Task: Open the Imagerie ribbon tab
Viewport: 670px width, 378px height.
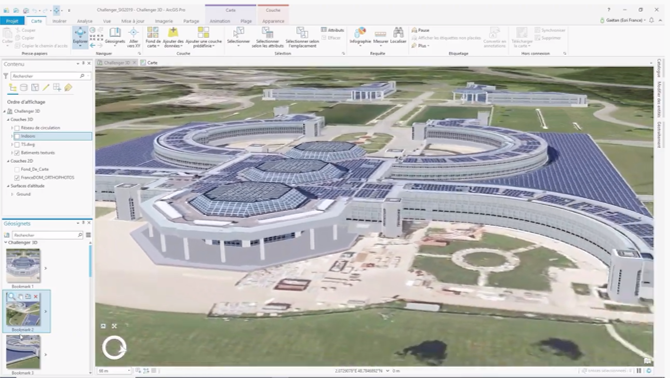Action: [x=164, y=21]
